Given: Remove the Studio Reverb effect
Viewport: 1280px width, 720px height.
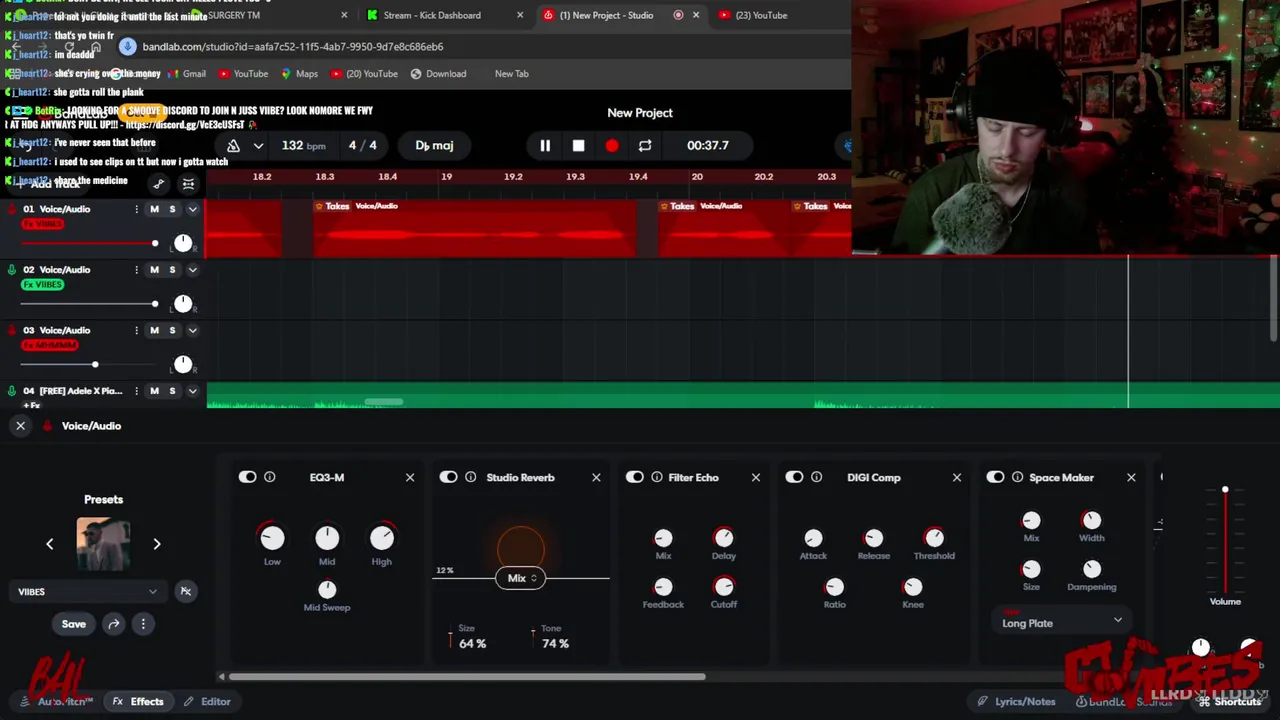Looking at the screenshot, I should pyautogui.click(x=596, y=478).
